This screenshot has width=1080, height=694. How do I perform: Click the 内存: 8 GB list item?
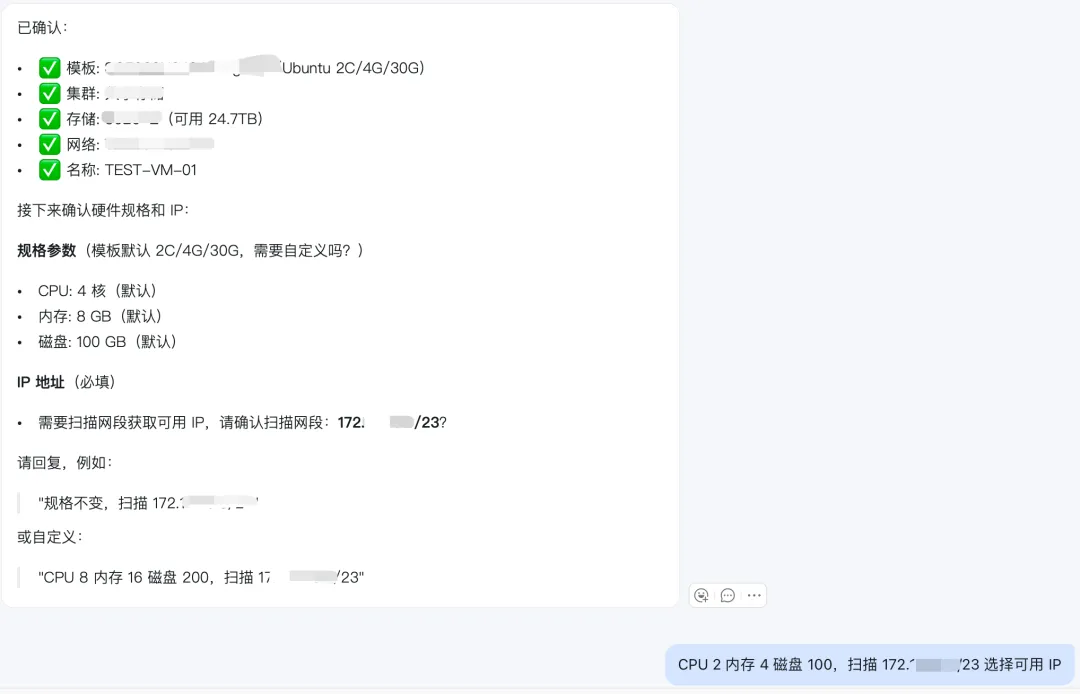(x=100, y=316)
